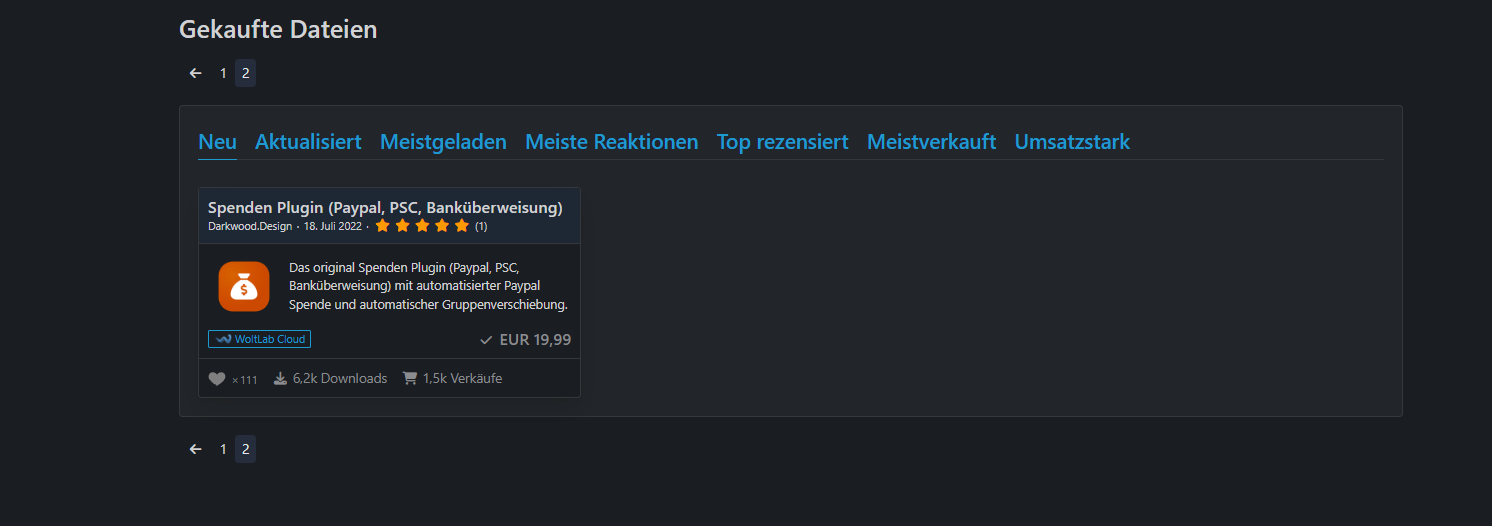Open the Umsatzstark tab
The height and width of the screenshot is (526, 1492).
click(x=1072, y=142)
